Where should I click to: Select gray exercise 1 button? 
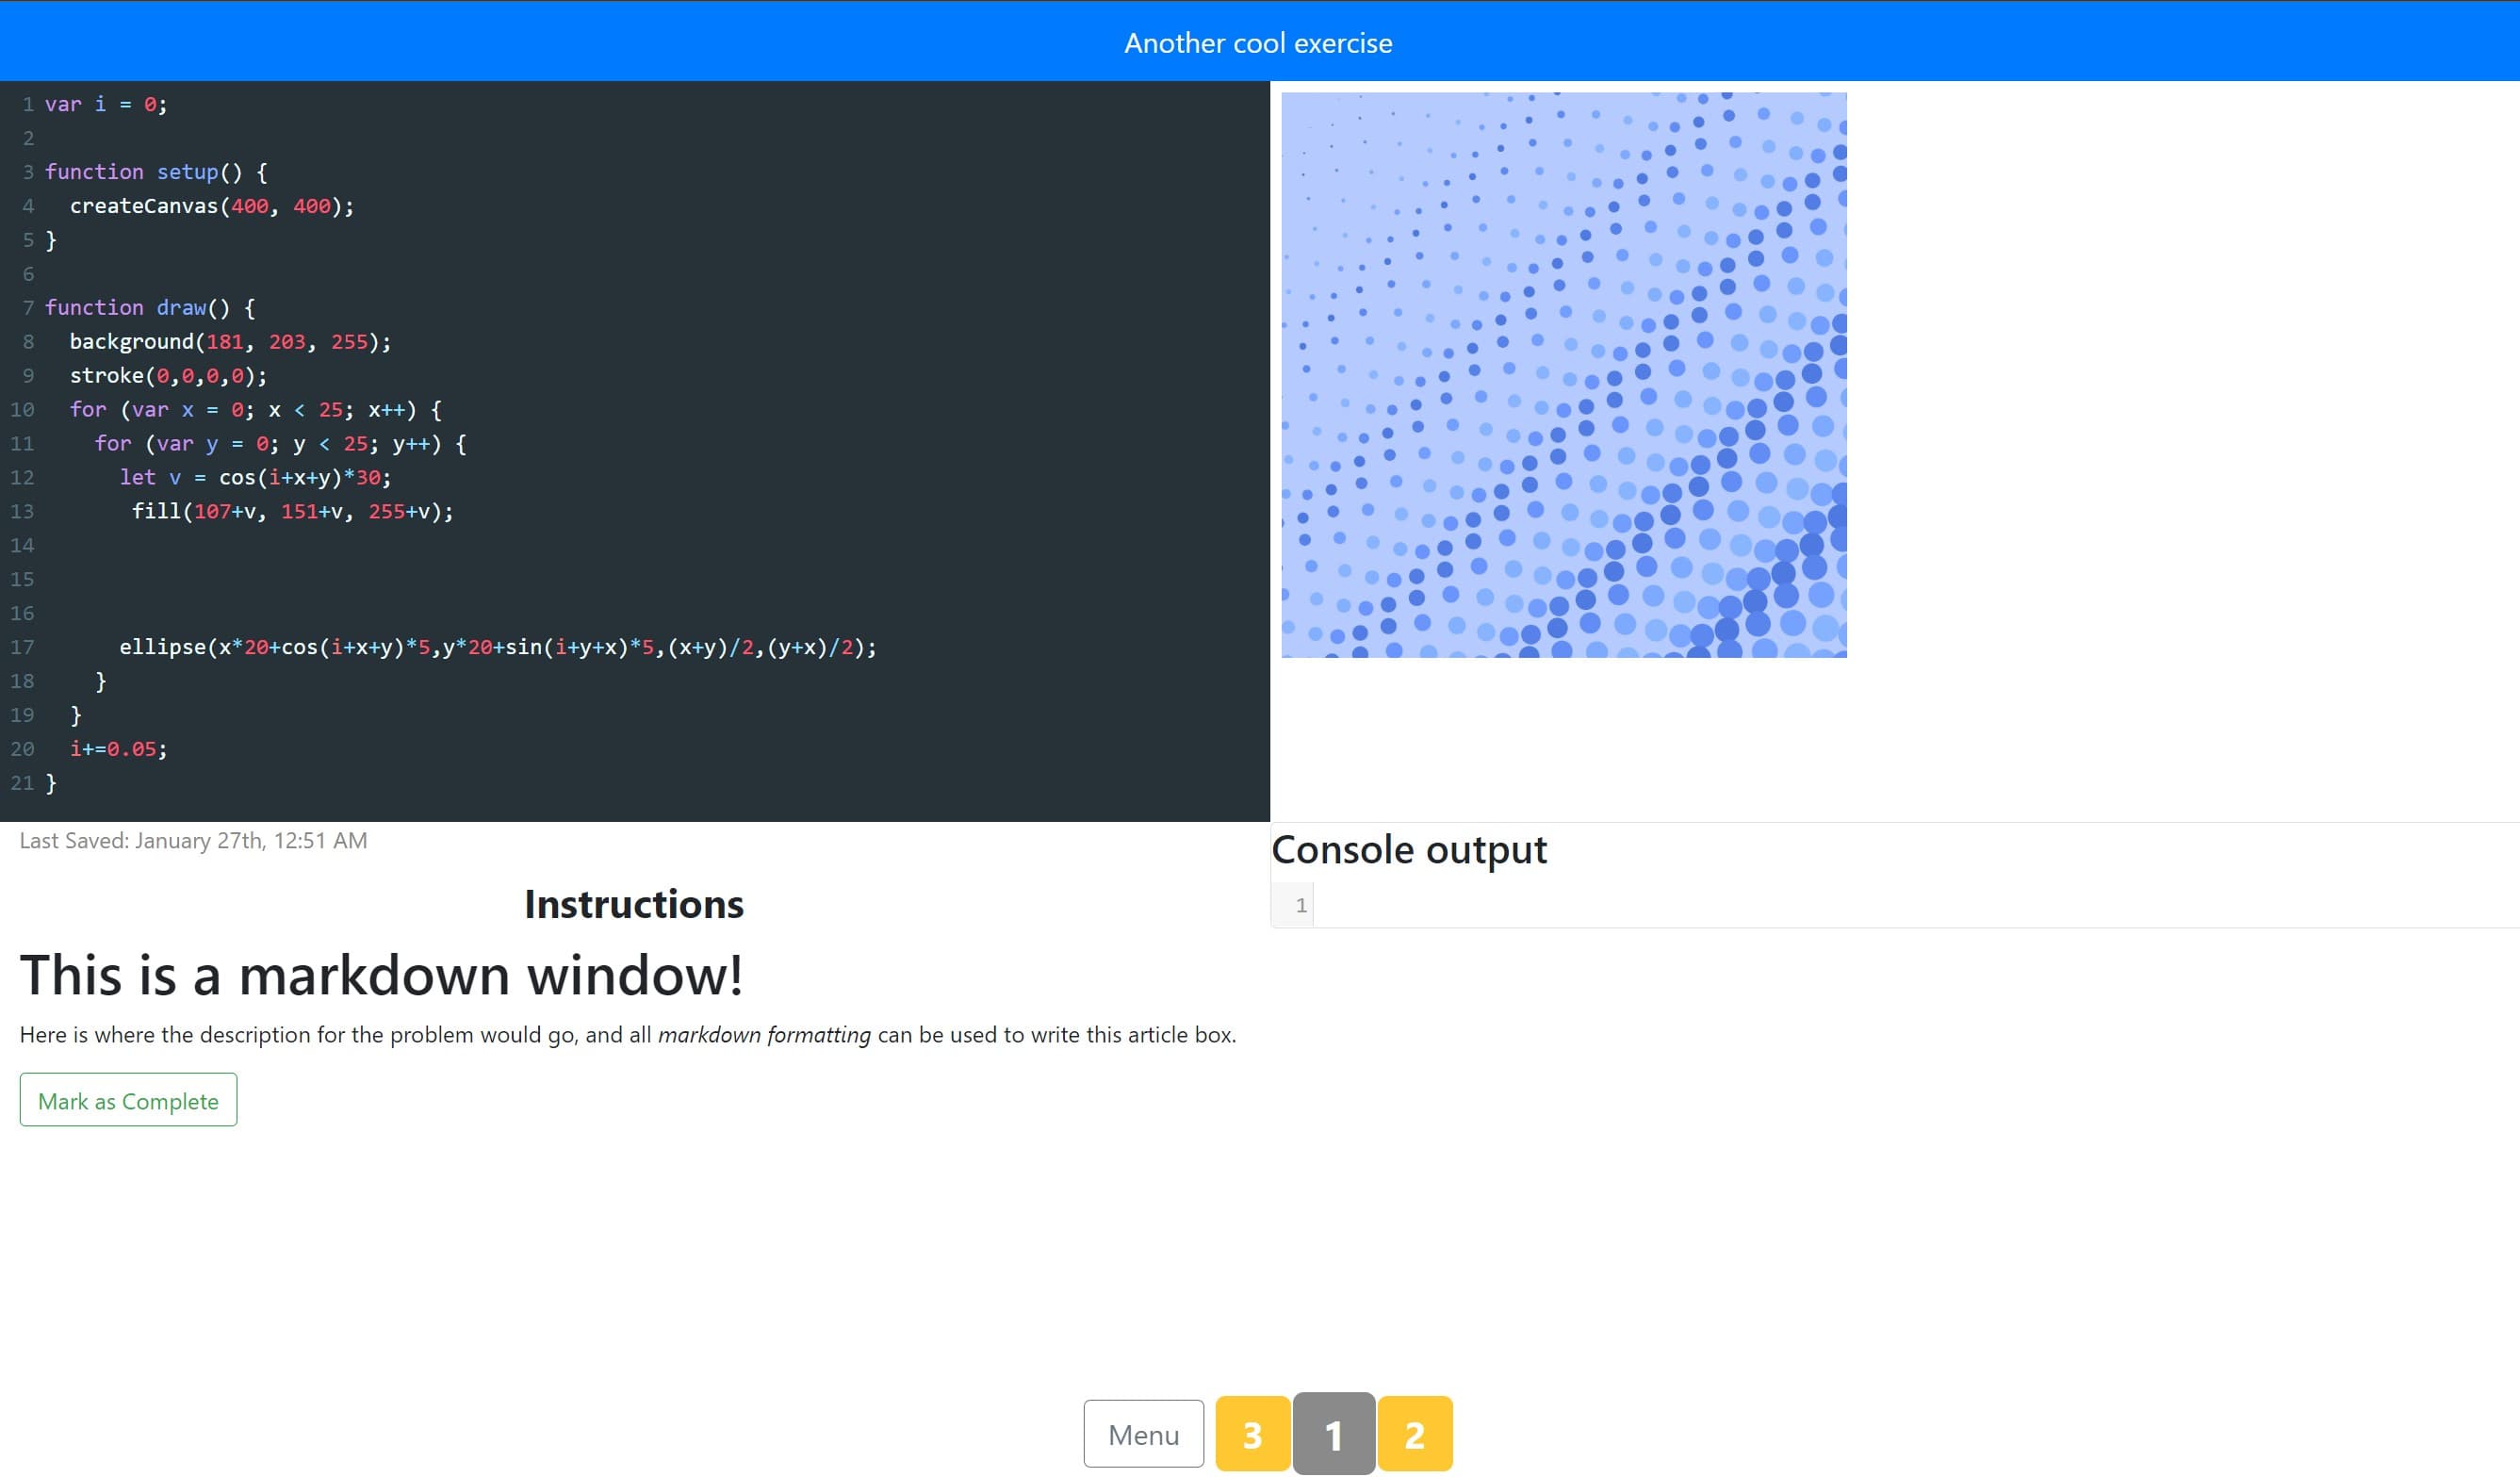[x=1333, y=1434]
